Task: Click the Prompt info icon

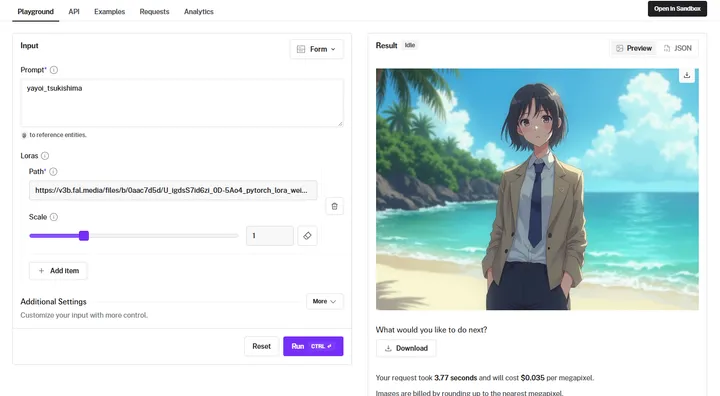Action: coord(54,70)
